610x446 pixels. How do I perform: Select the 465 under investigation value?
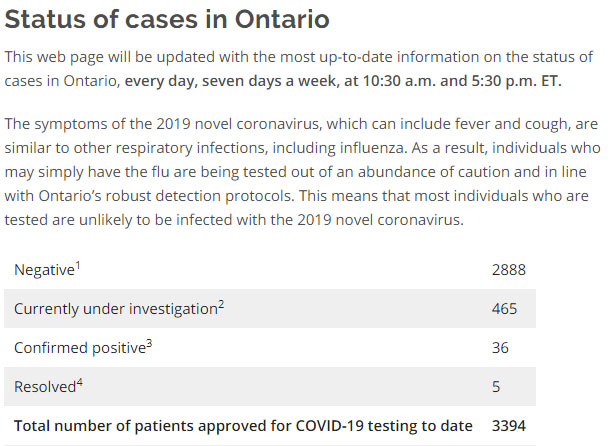[504, 309]
